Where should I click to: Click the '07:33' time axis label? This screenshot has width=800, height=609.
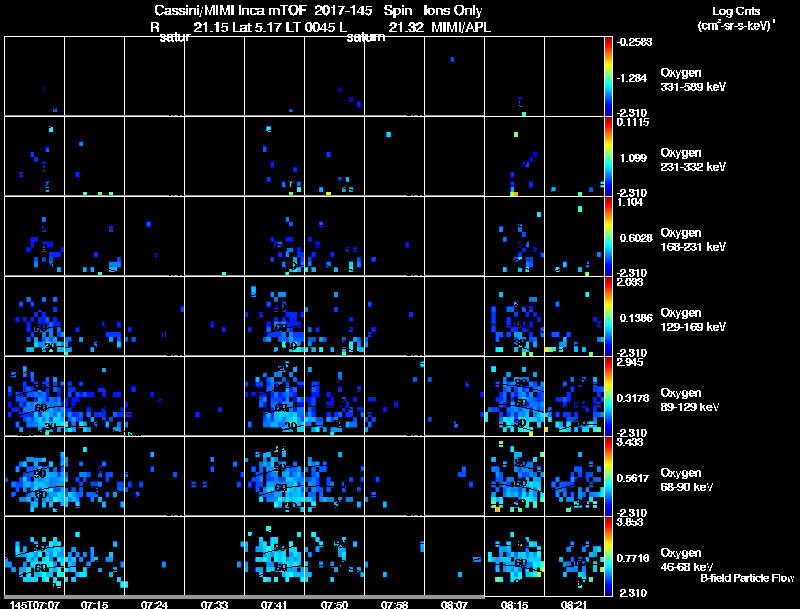pyautogui.click(x=214, y=605)
